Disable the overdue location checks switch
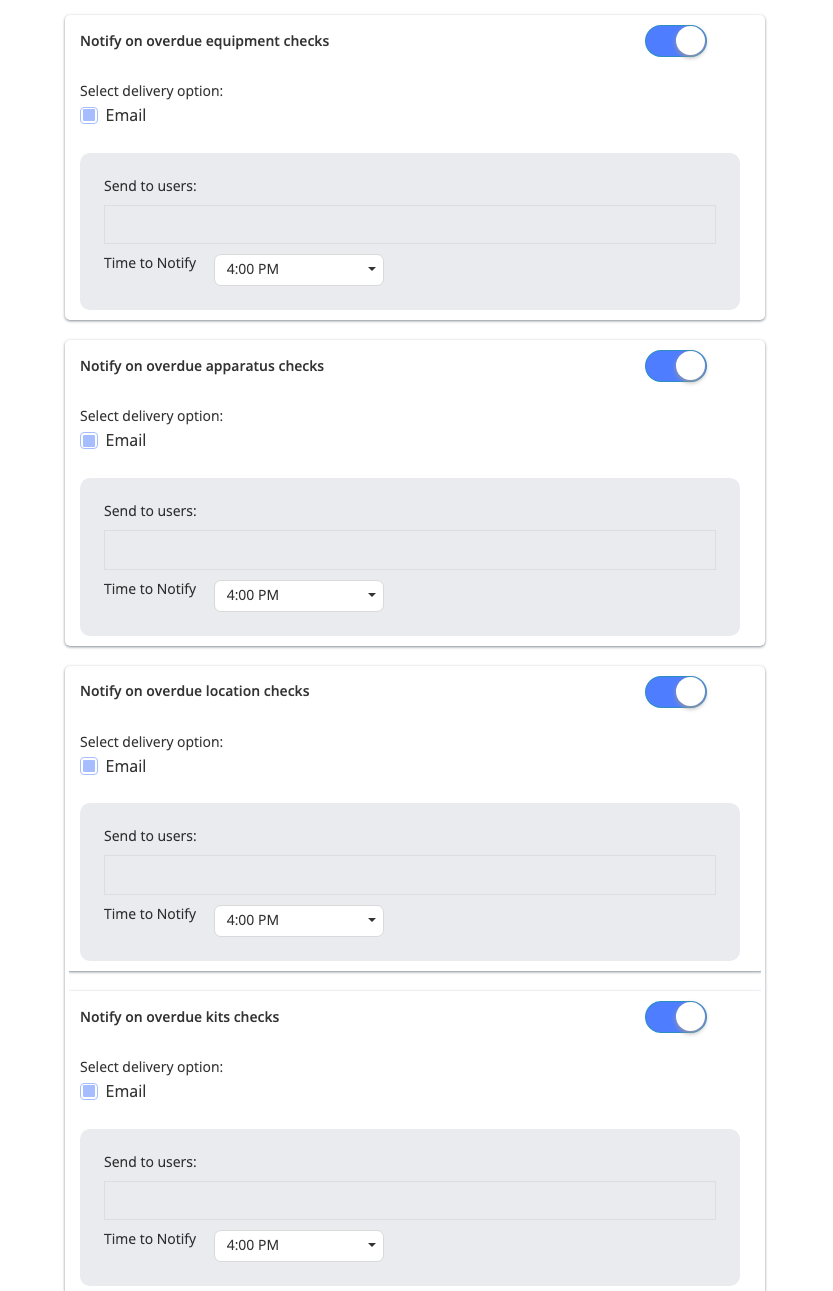The height and width of the screenshot is (1291, 833). [676, 692]
